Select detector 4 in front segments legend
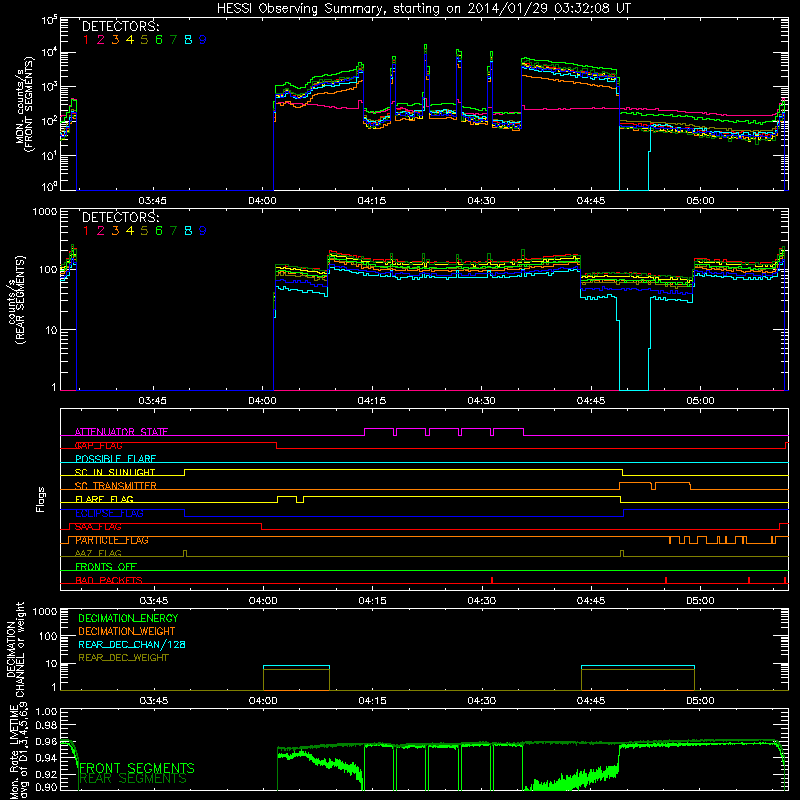800x800 pixels. 130,40
